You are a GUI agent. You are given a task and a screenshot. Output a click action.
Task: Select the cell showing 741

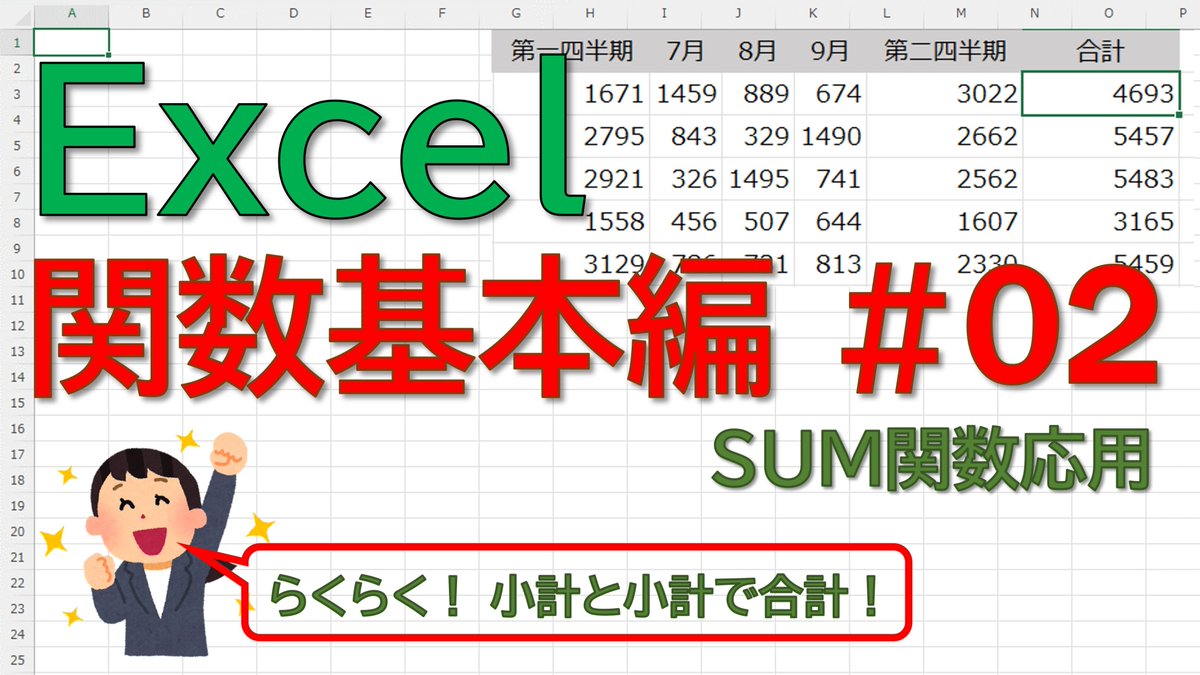tap(831, 179)
